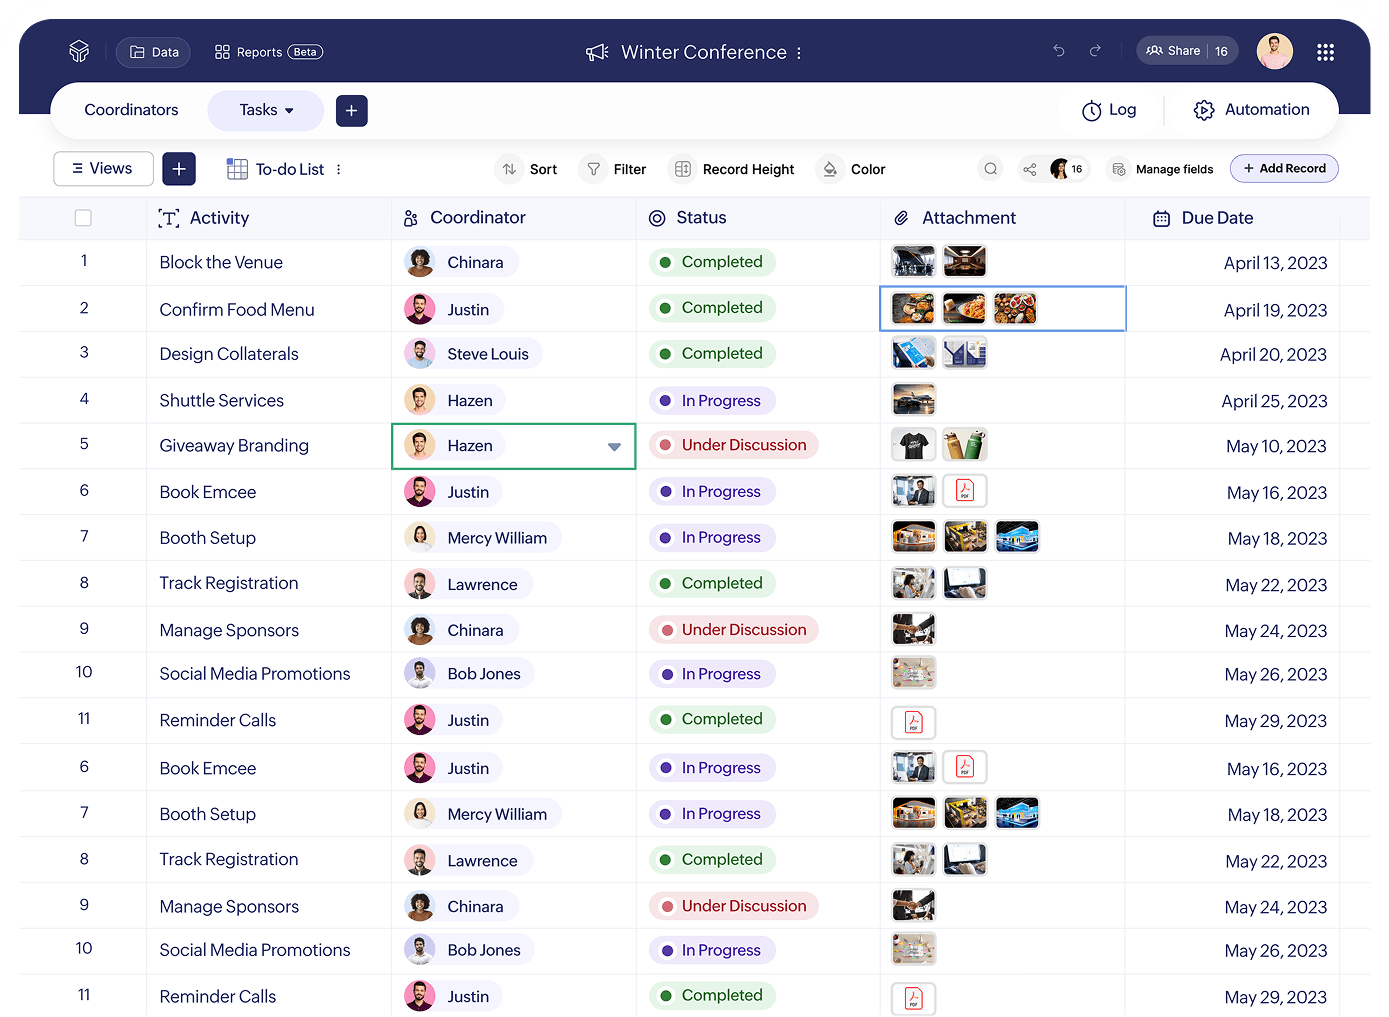
Task: Click the collaborators avatar with 16 count
Action: 1067,169
